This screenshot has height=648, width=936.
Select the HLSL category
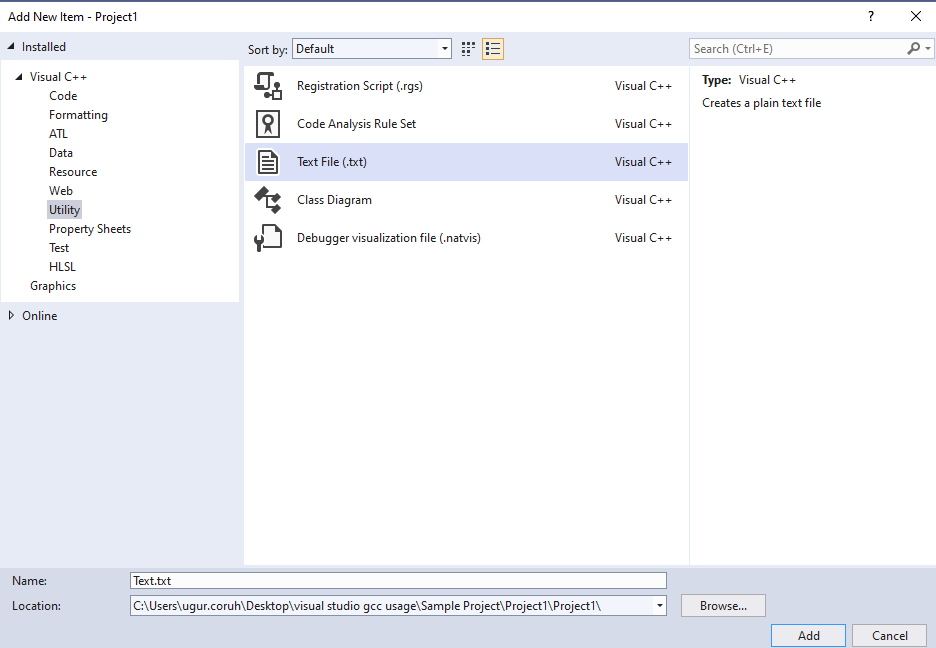(62, 267)
